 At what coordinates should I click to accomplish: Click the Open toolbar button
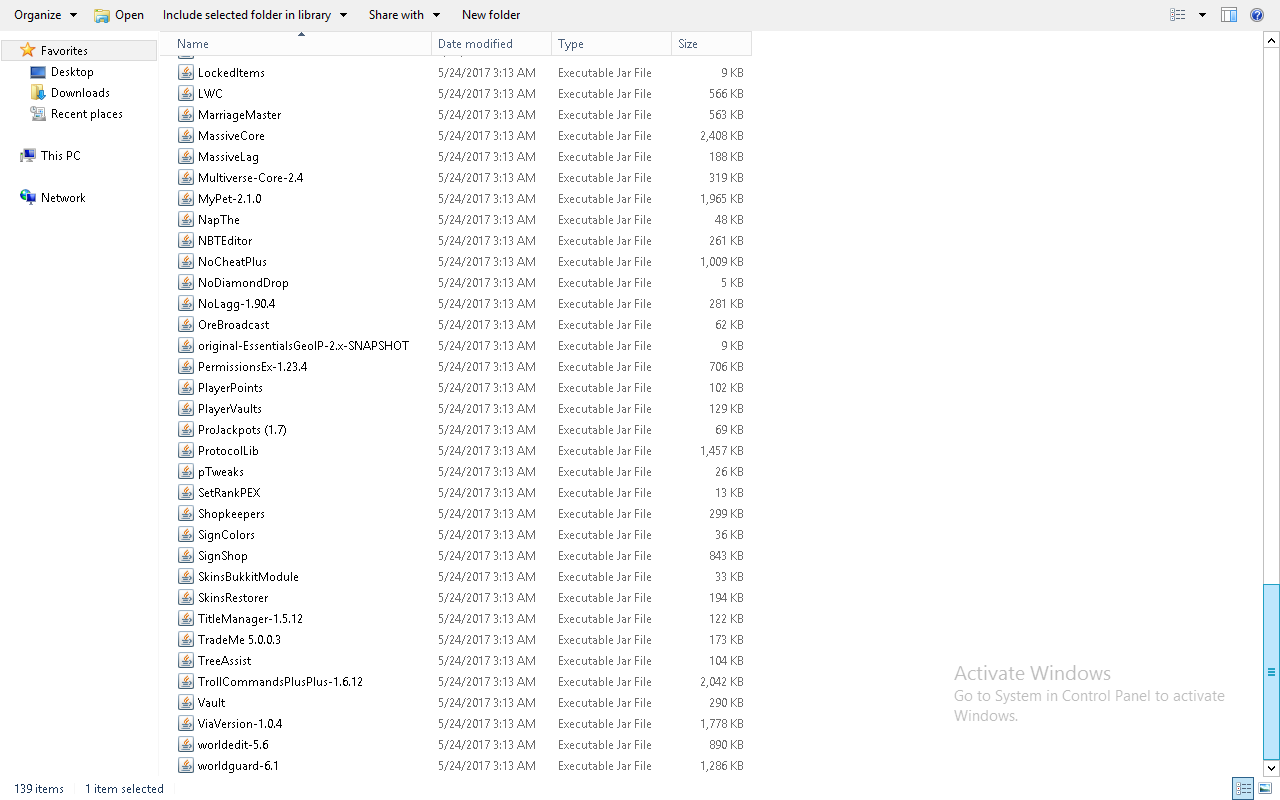(119, 15)
